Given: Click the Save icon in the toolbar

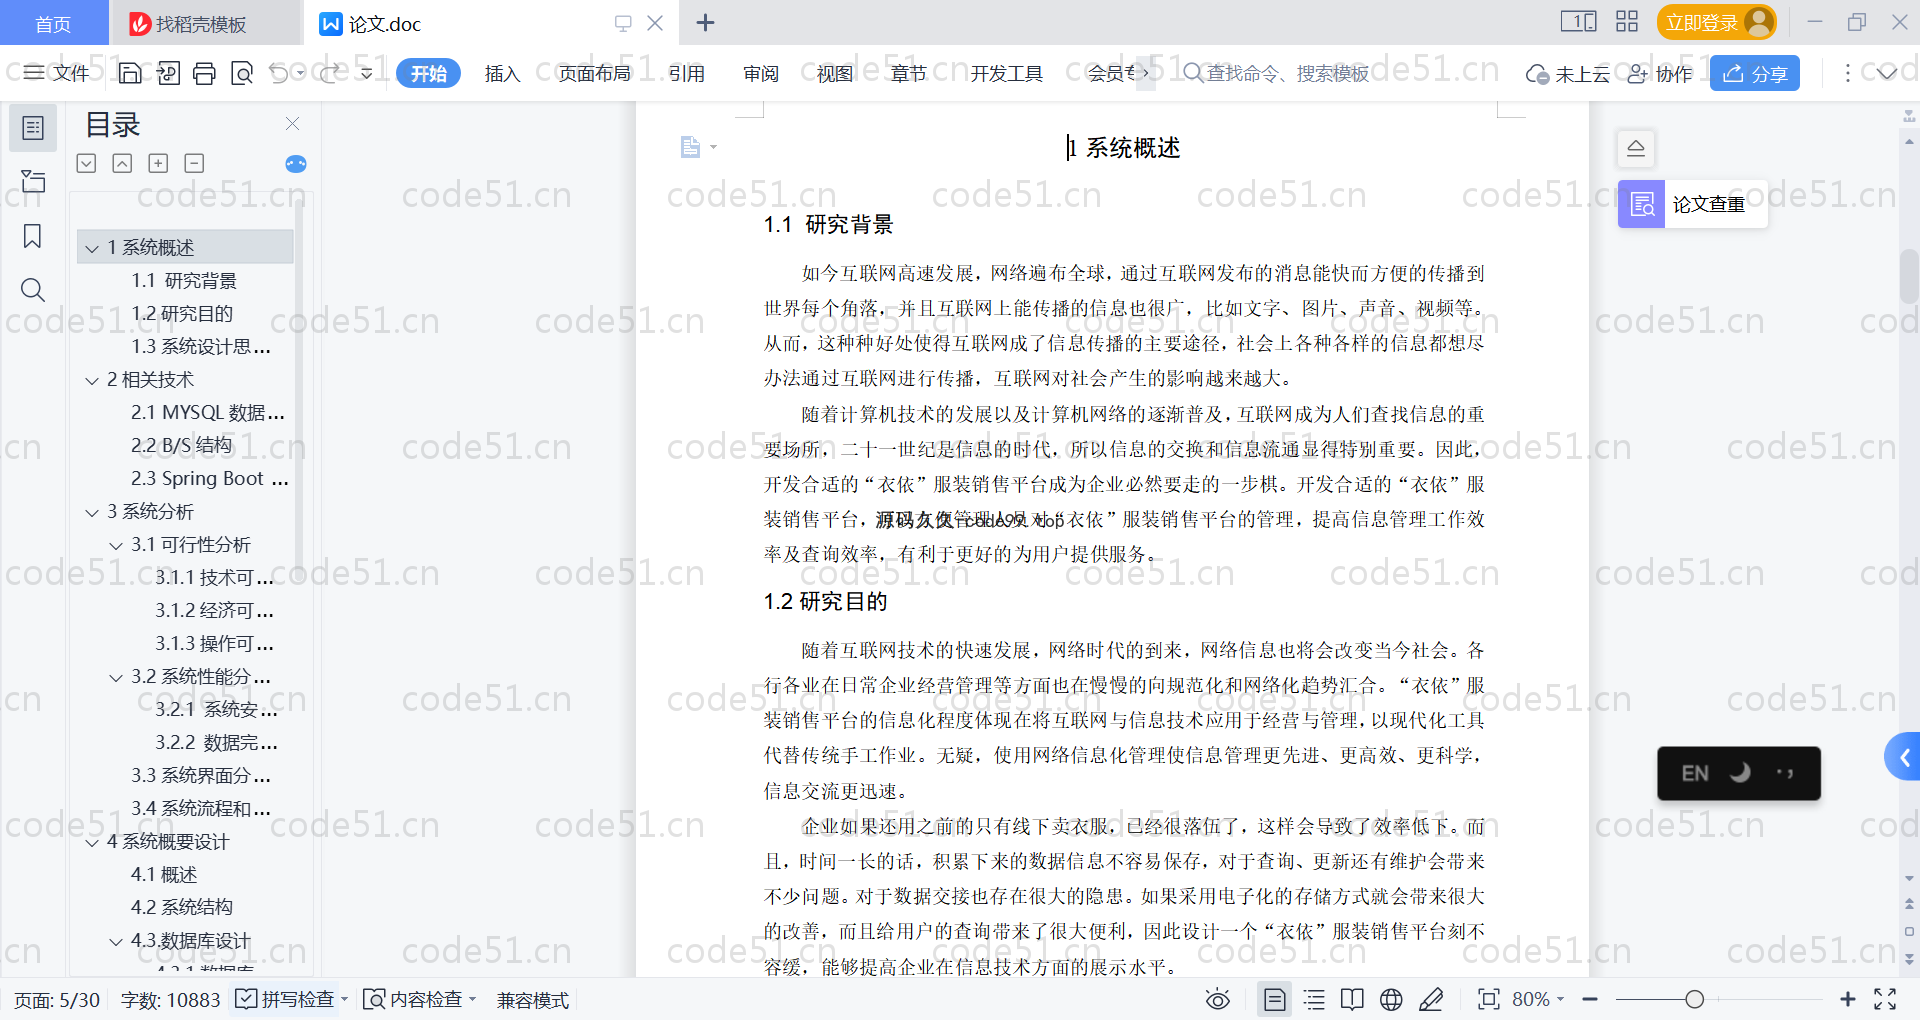Looking at the screenshot, I should 130,73.
